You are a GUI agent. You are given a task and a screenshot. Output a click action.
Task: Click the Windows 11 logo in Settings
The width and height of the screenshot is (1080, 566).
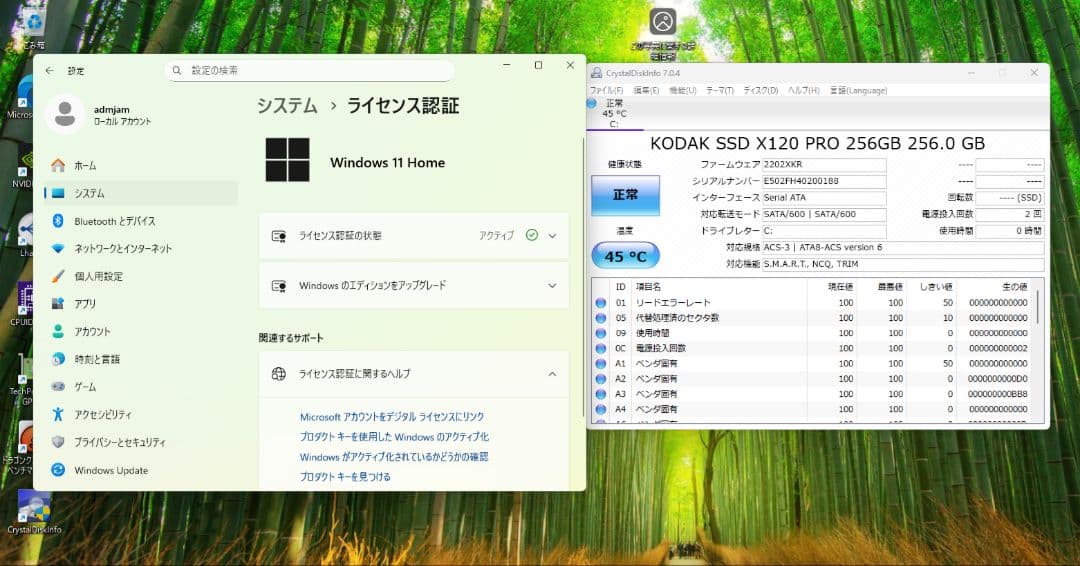(x=287, y=160)
